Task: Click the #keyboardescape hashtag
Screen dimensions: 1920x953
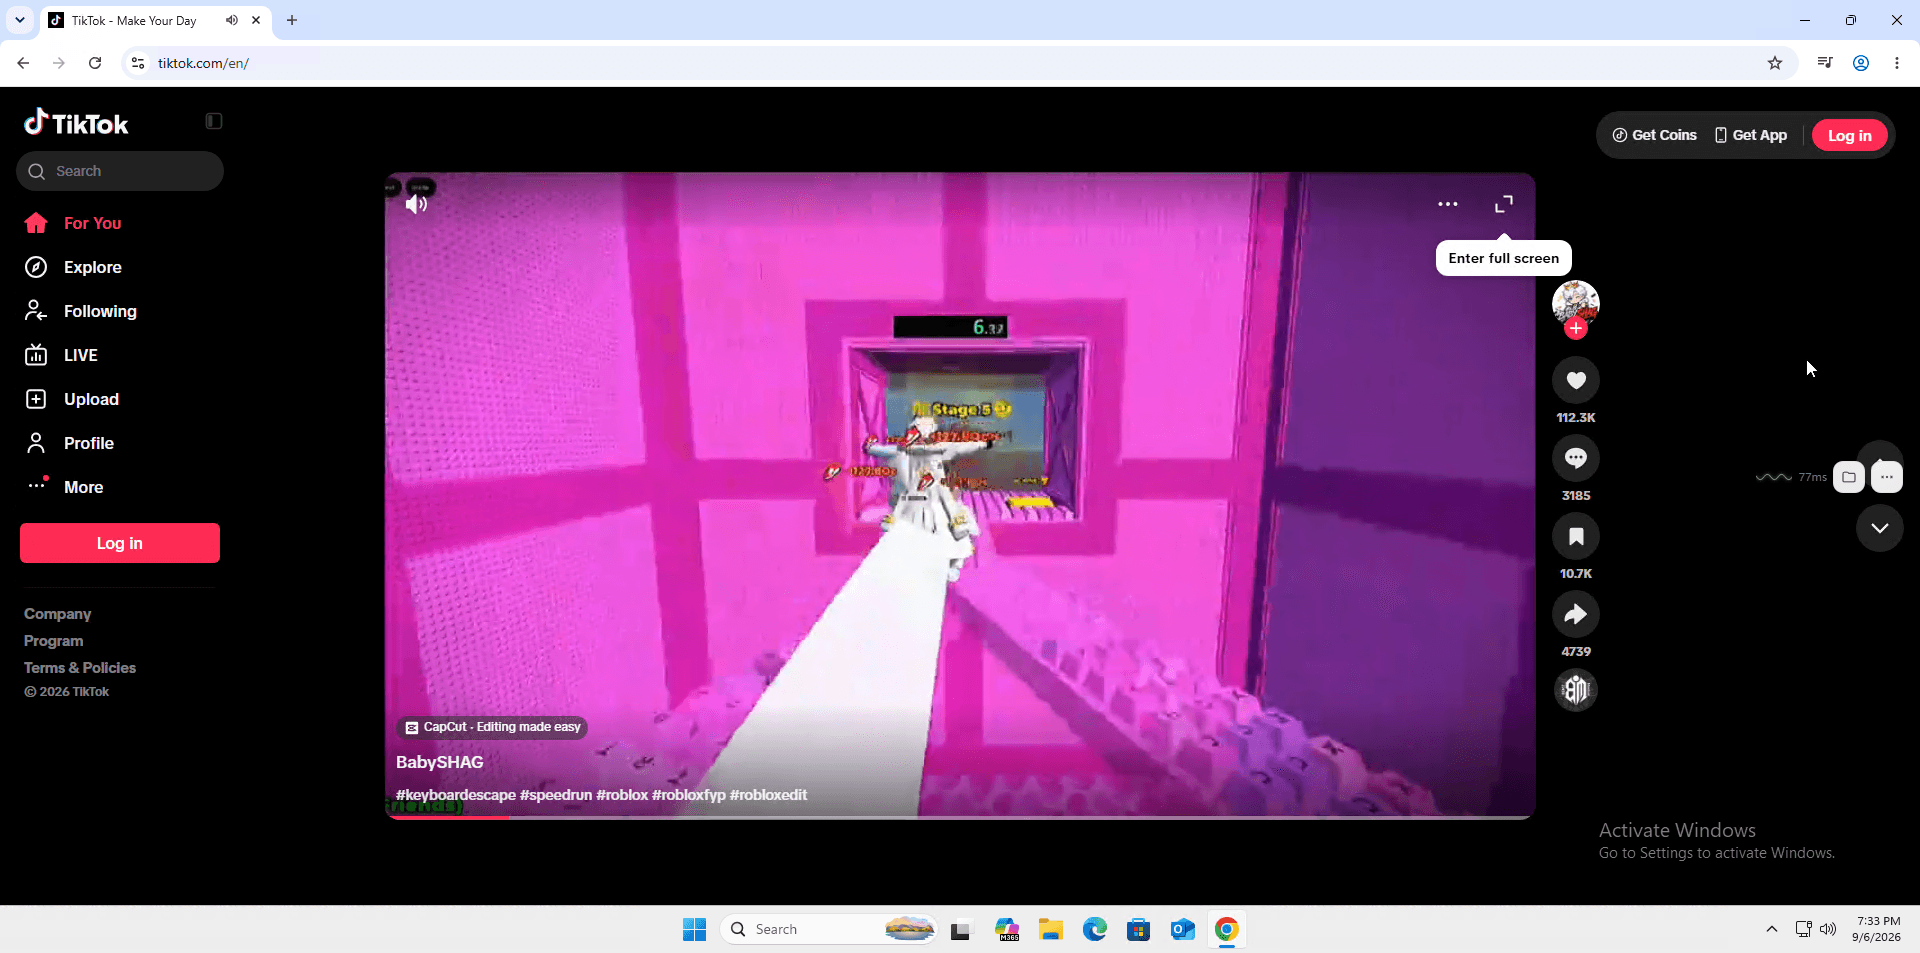Action: pos(456,795)
